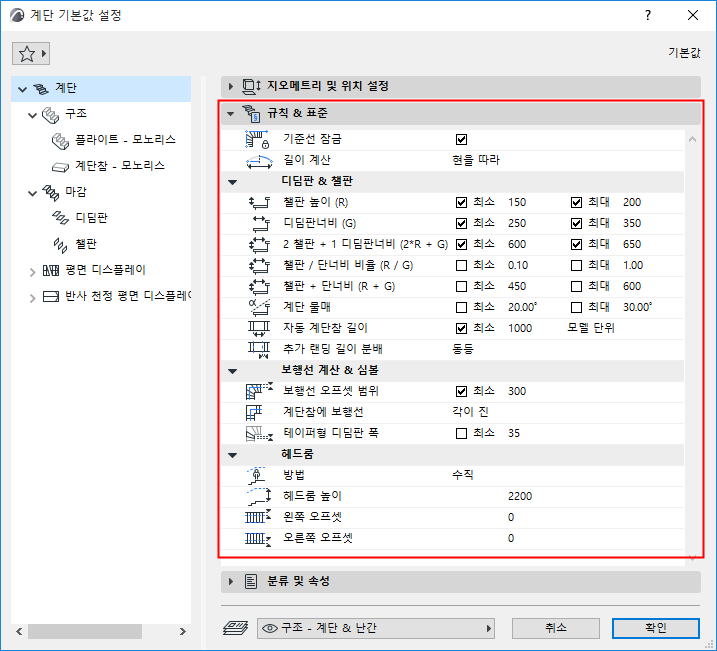
Task: Toggle 디딤판너비 (G) 최소 checkbox
Action: [461, 224]
